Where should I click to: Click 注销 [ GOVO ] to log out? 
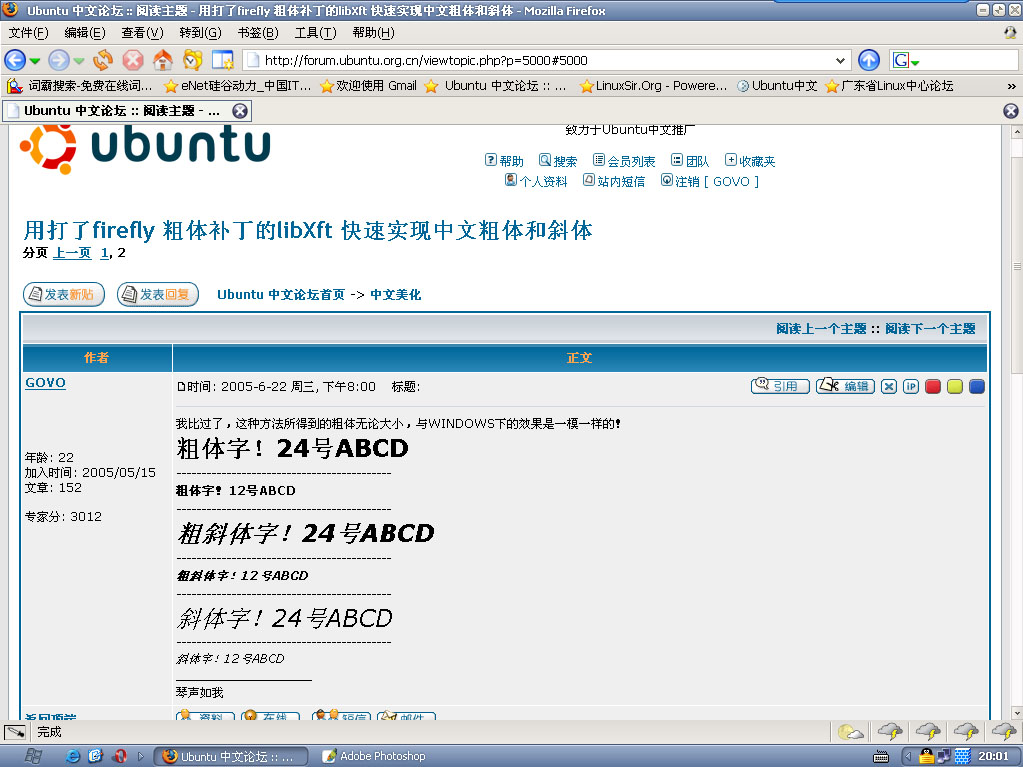pyautogui.click(x=710, y=181)
